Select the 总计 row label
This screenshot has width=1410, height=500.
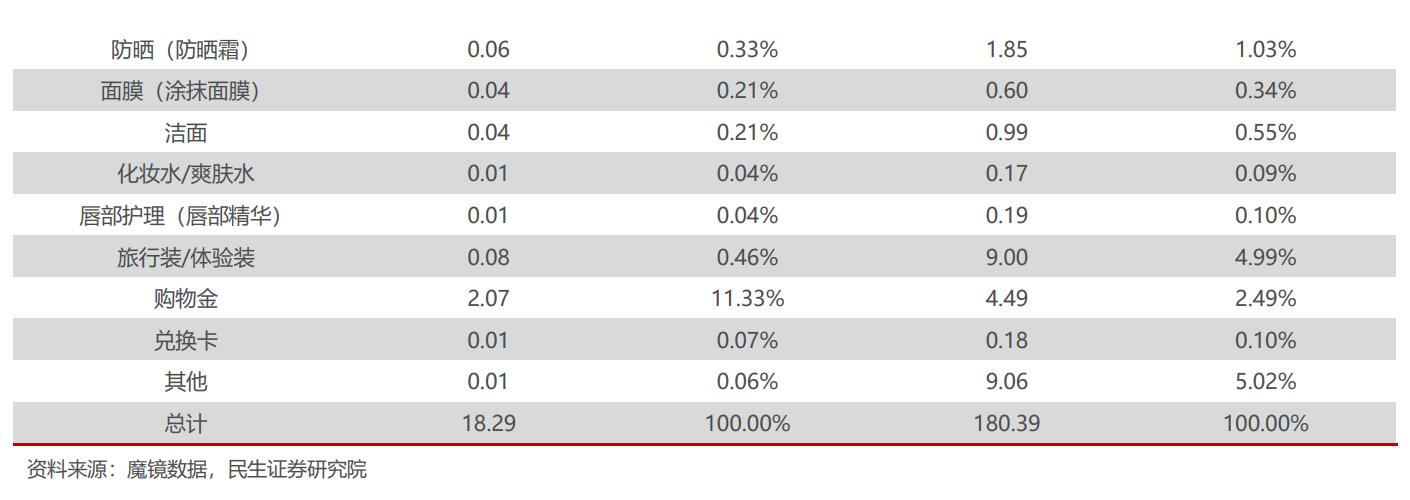185,423
